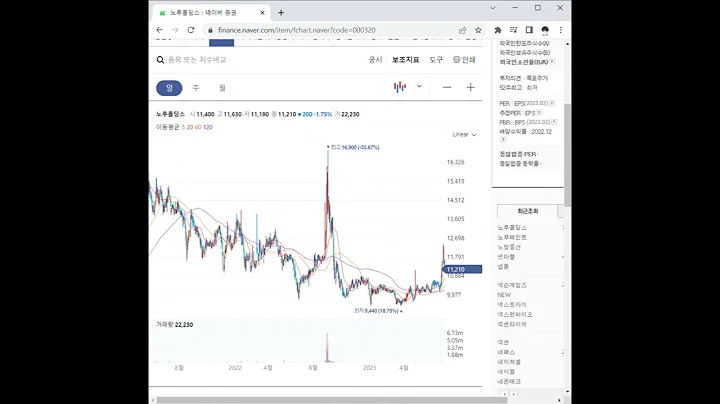Viewport: 720px width, 404px height.
Task: Click the candlestick chart type icon
Action: coord(400,87)
